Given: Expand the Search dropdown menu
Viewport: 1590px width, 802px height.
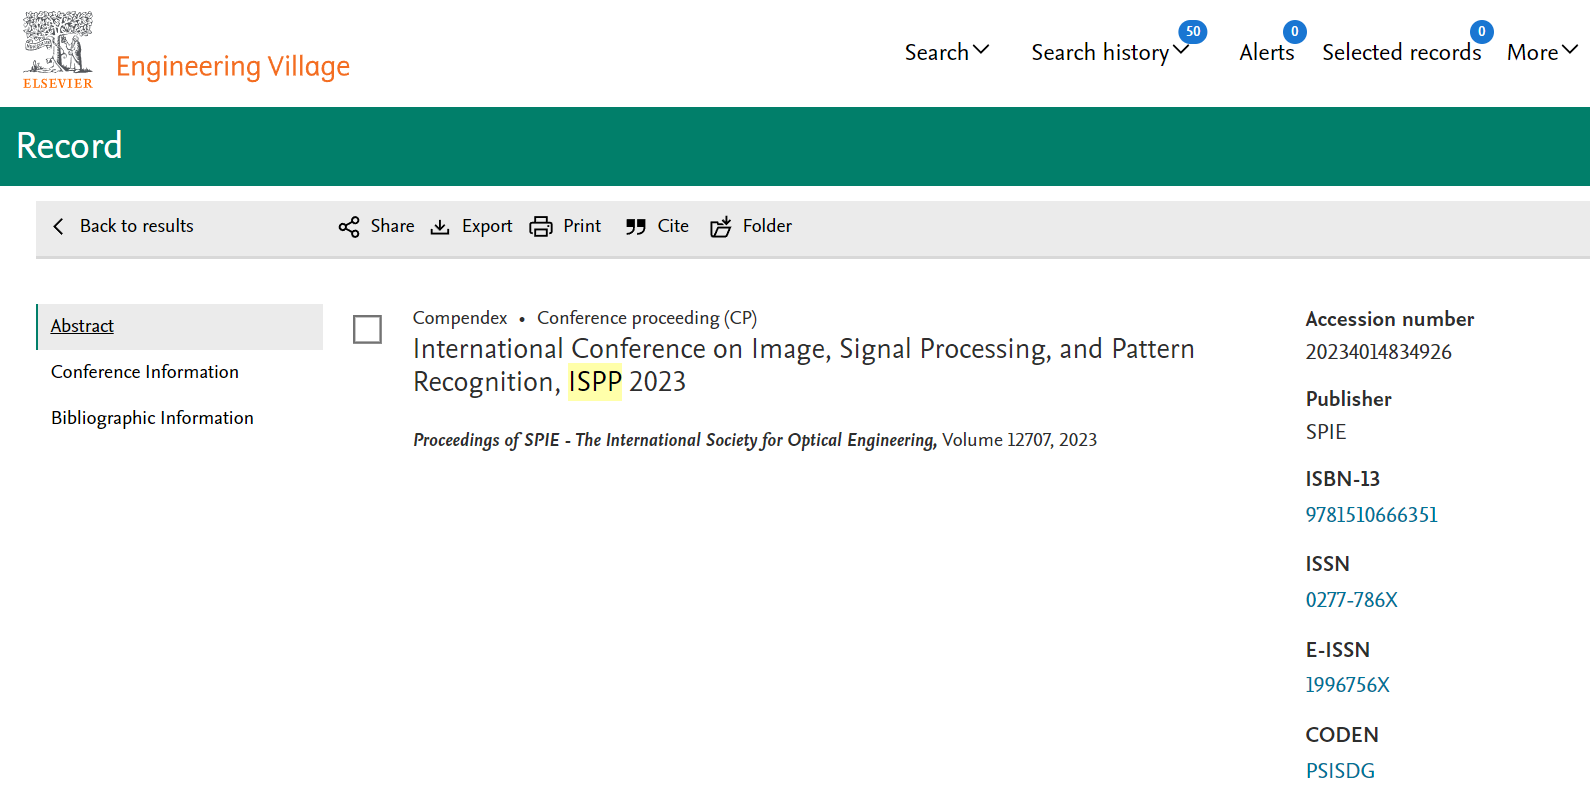Looking at the screenshot, I should click(x=946, y=52).
